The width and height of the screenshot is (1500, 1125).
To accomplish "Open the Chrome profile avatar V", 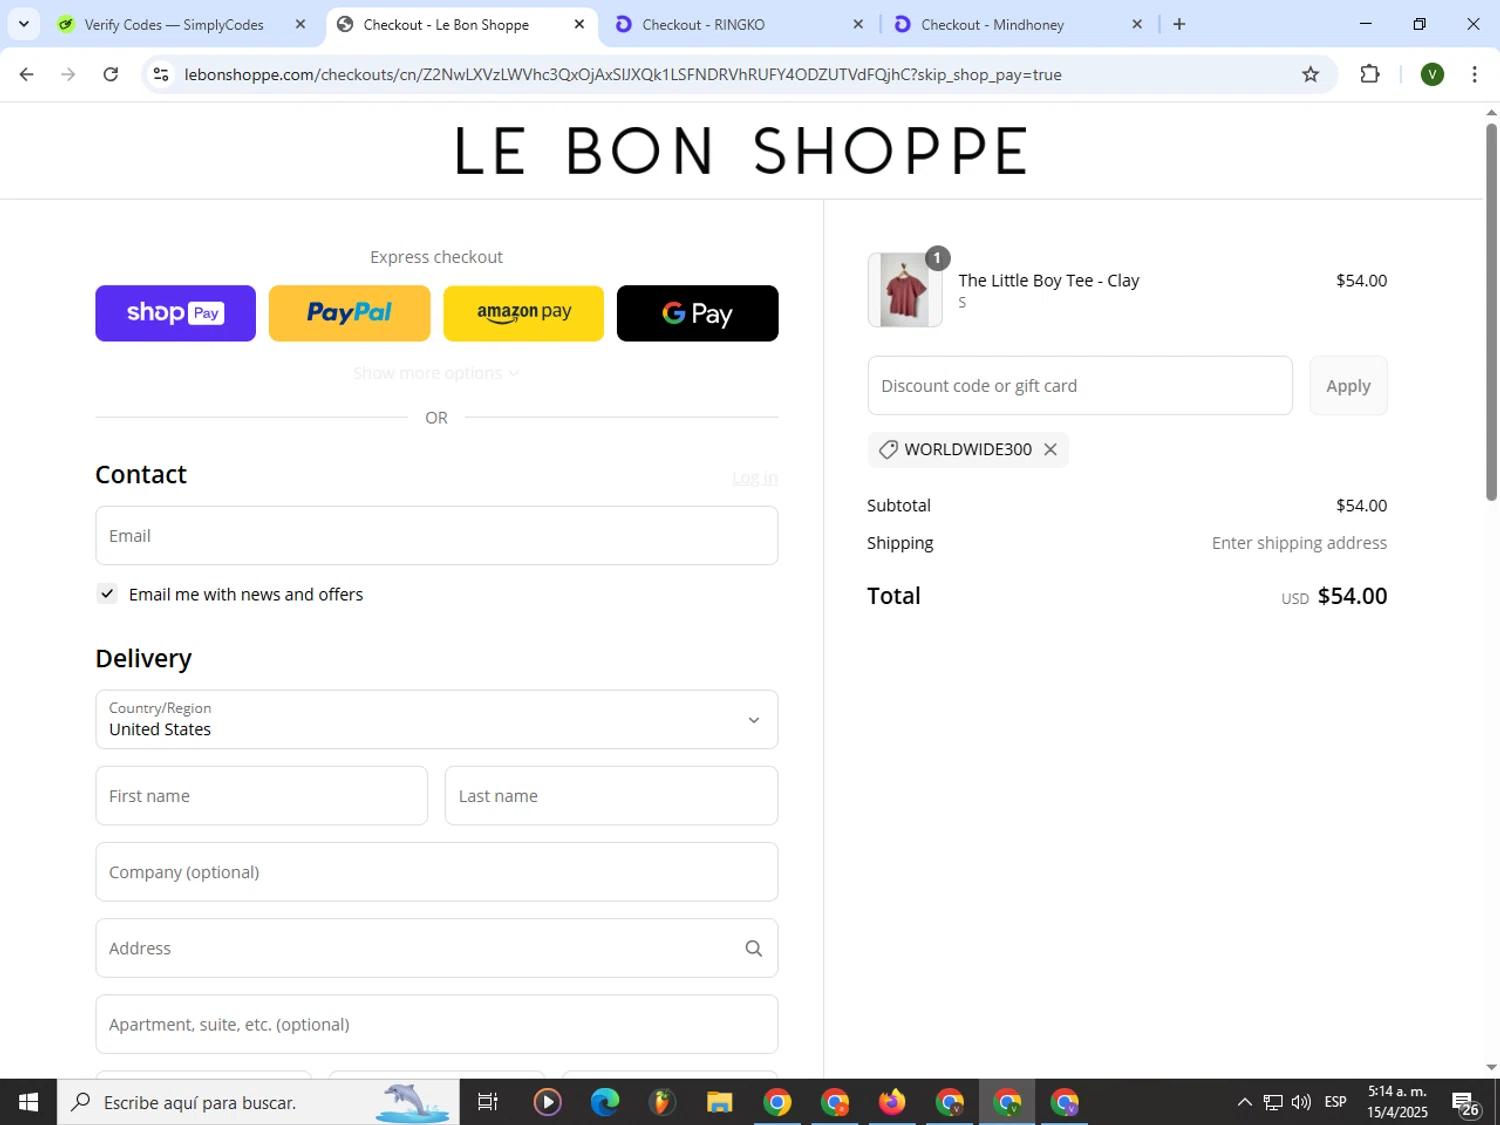I will (x=1432, y=74).
